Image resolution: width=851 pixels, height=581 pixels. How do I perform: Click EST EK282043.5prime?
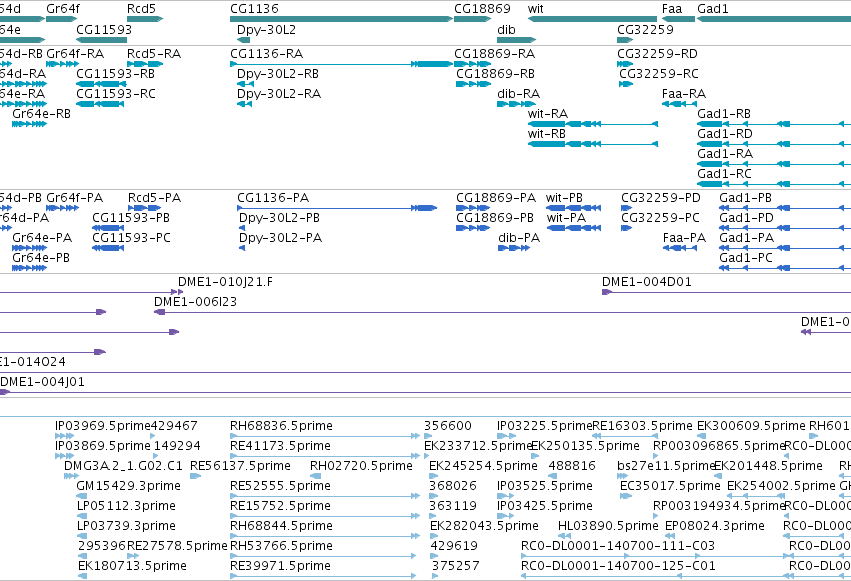click(x=433, y=536)
